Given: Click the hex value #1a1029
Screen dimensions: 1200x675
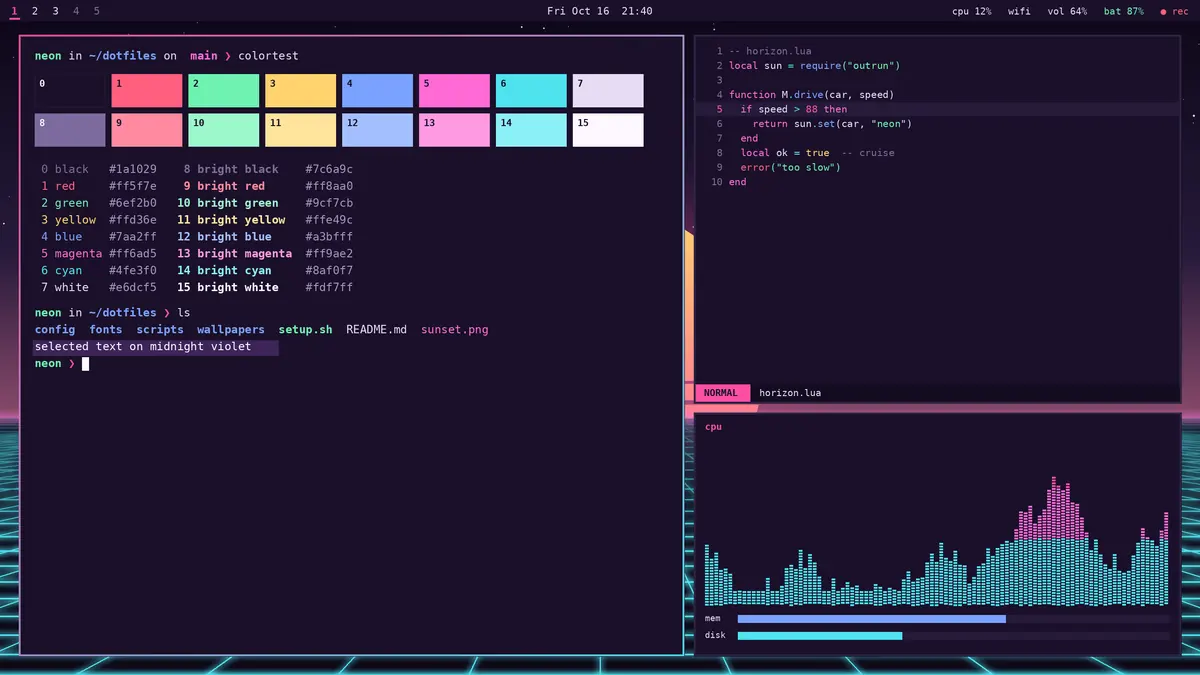Looking at the screenshot, I should click(133, 169).
